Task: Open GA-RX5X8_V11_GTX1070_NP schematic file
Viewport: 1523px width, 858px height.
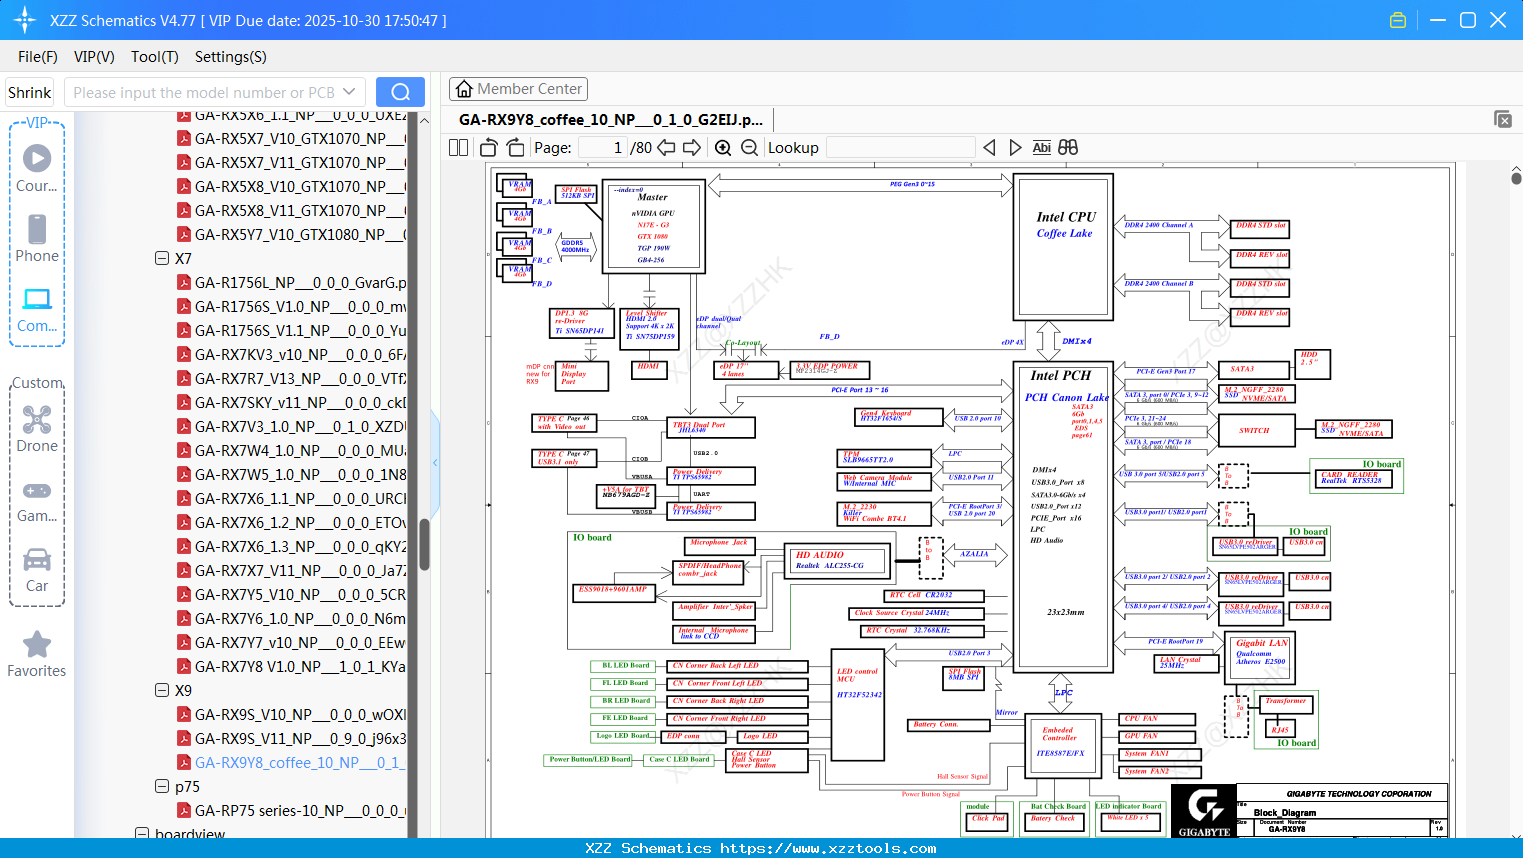Action: 300,210
